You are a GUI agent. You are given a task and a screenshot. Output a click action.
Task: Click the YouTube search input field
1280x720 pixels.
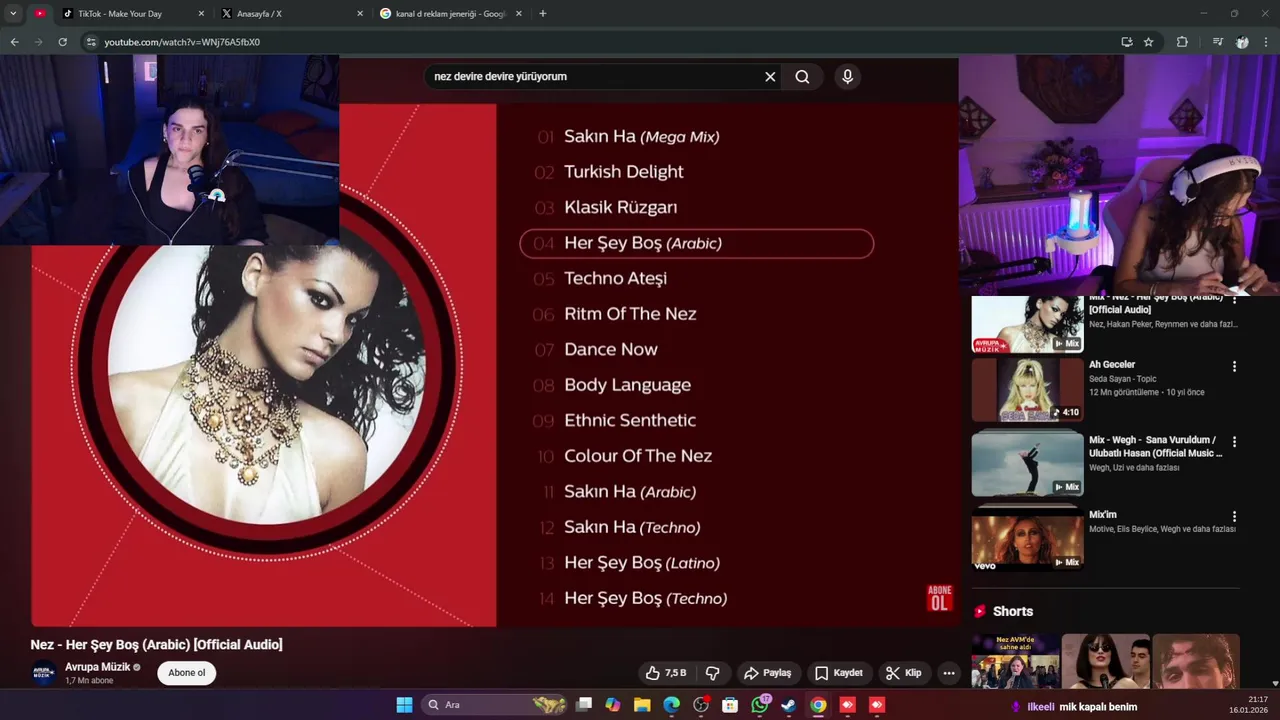pyautogui.click(x=595, y=77)
